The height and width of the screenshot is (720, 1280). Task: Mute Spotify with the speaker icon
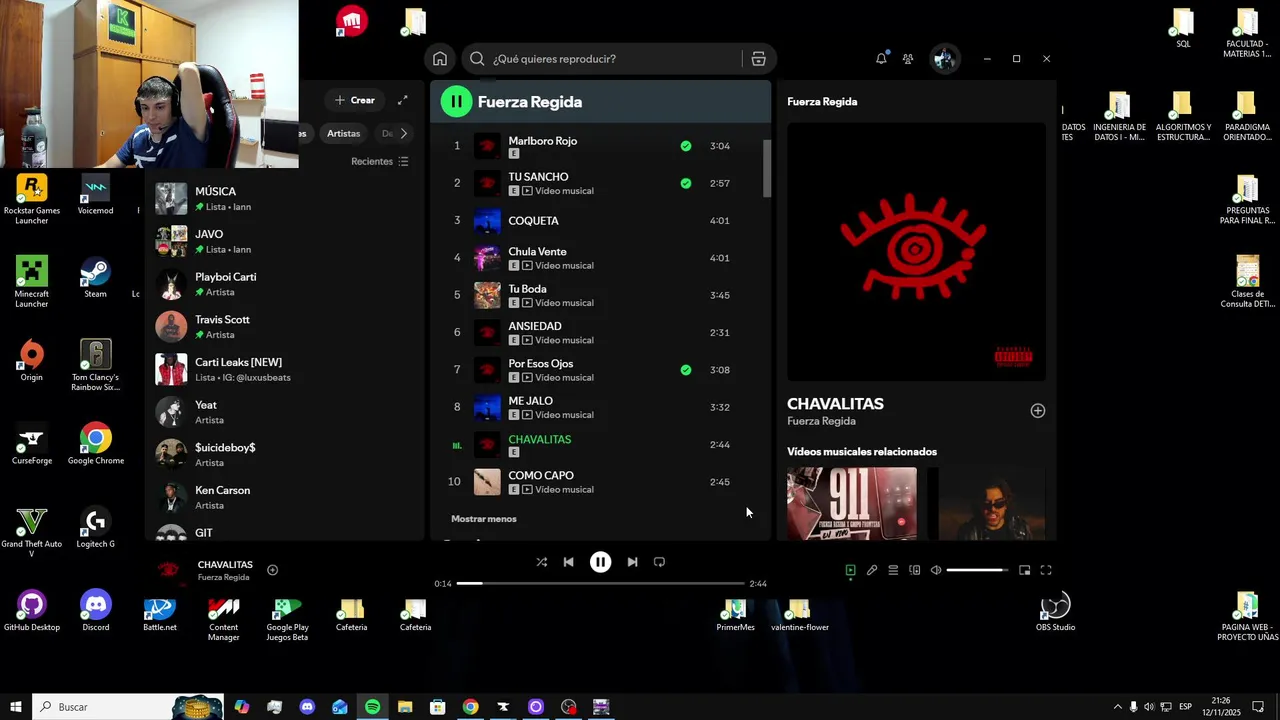936,570
